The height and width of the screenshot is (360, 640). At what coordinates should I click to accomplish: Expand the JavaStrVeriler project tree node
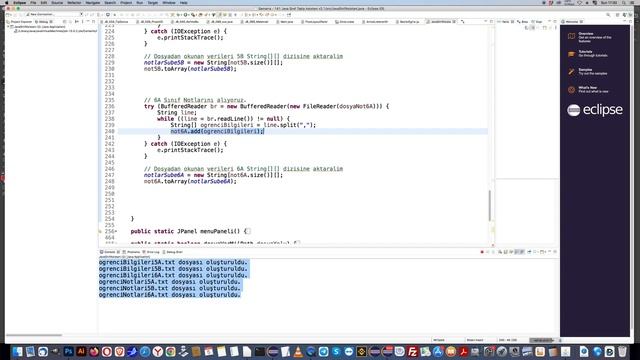pyautogui.click(x=8, y=27)
